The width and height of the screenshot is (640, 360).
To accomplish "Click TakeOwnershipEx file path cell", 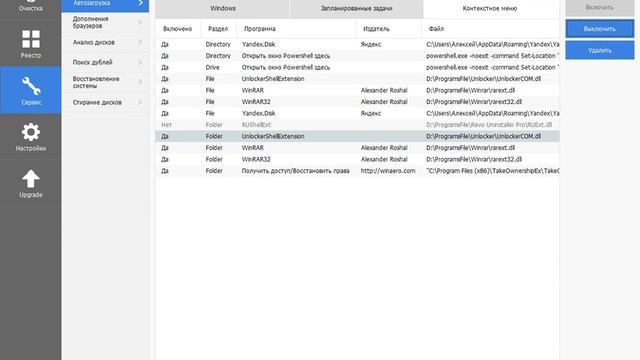I will (493, 171).
